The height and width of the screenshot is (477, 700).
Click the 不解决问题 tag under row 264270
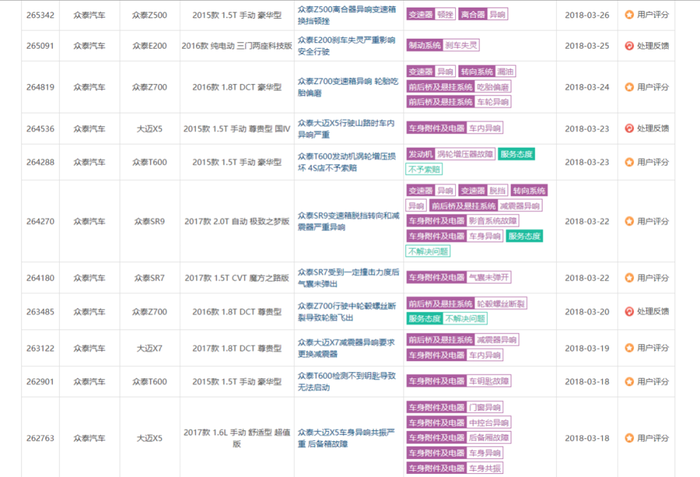[428, 251]
